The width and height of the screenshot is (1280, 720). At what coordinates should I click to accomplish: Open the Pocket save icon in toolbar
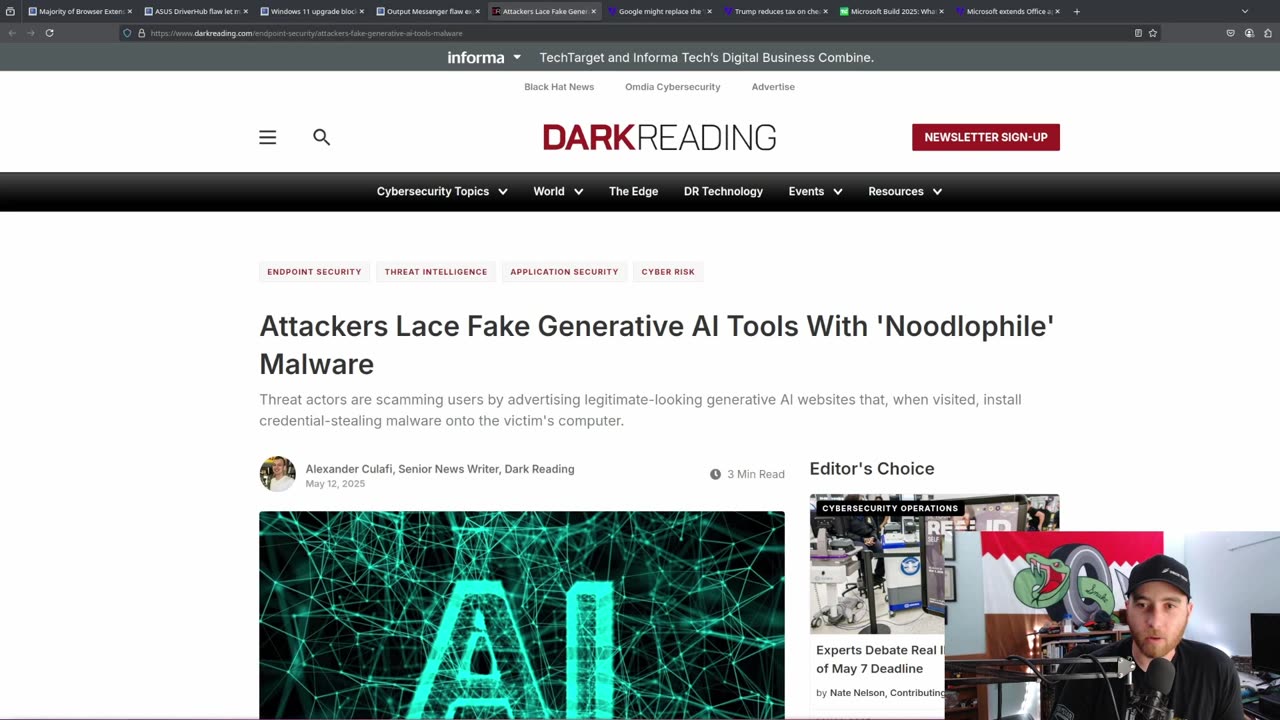pos(1230,33)
